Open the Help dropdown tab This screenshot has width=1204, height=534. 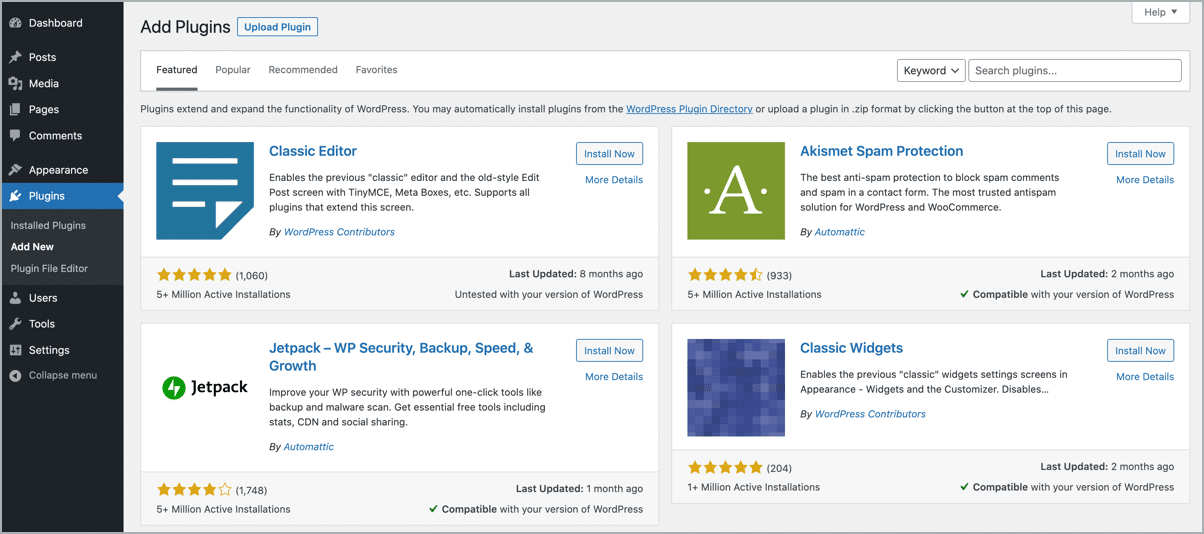click(1160, 12)
